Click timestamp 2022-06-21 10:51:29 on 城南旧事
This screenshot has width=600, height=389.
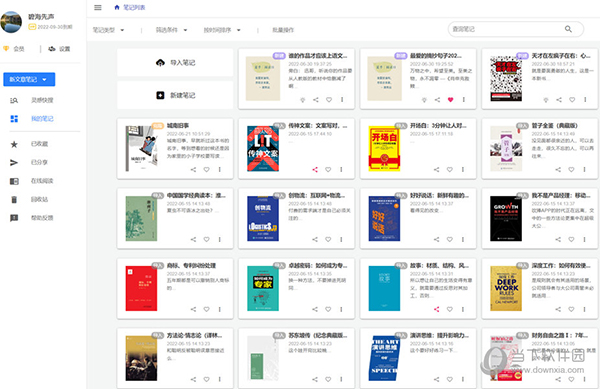click(188, 134)
